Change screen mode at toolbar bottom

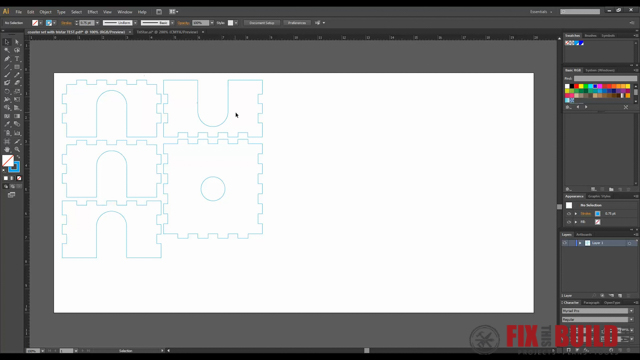click(x=11, y=195)
